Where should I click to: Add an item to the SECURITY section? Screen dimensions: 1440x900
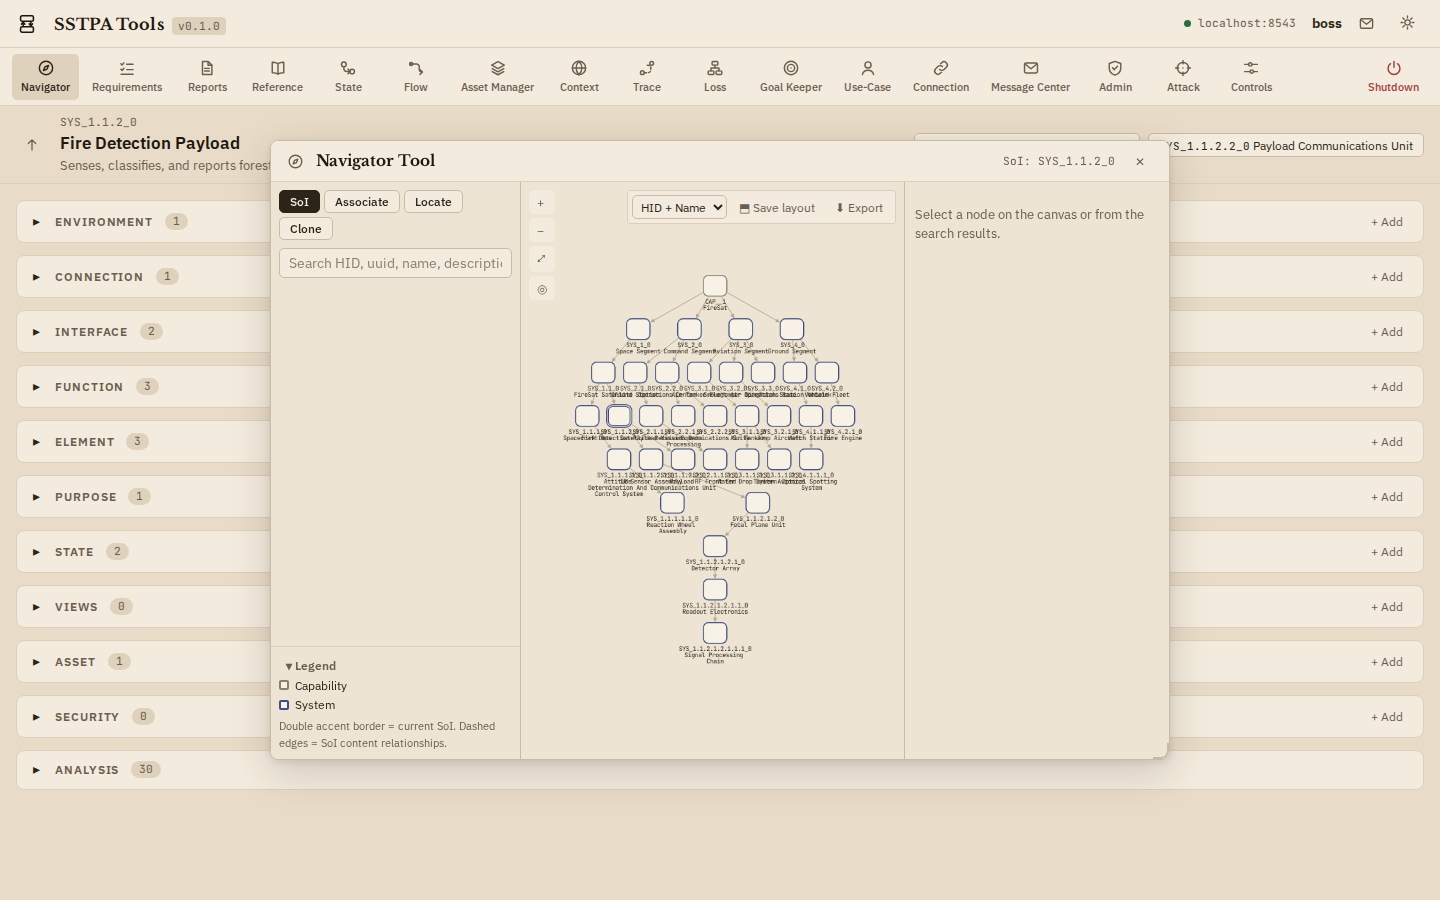(1386, 717)
